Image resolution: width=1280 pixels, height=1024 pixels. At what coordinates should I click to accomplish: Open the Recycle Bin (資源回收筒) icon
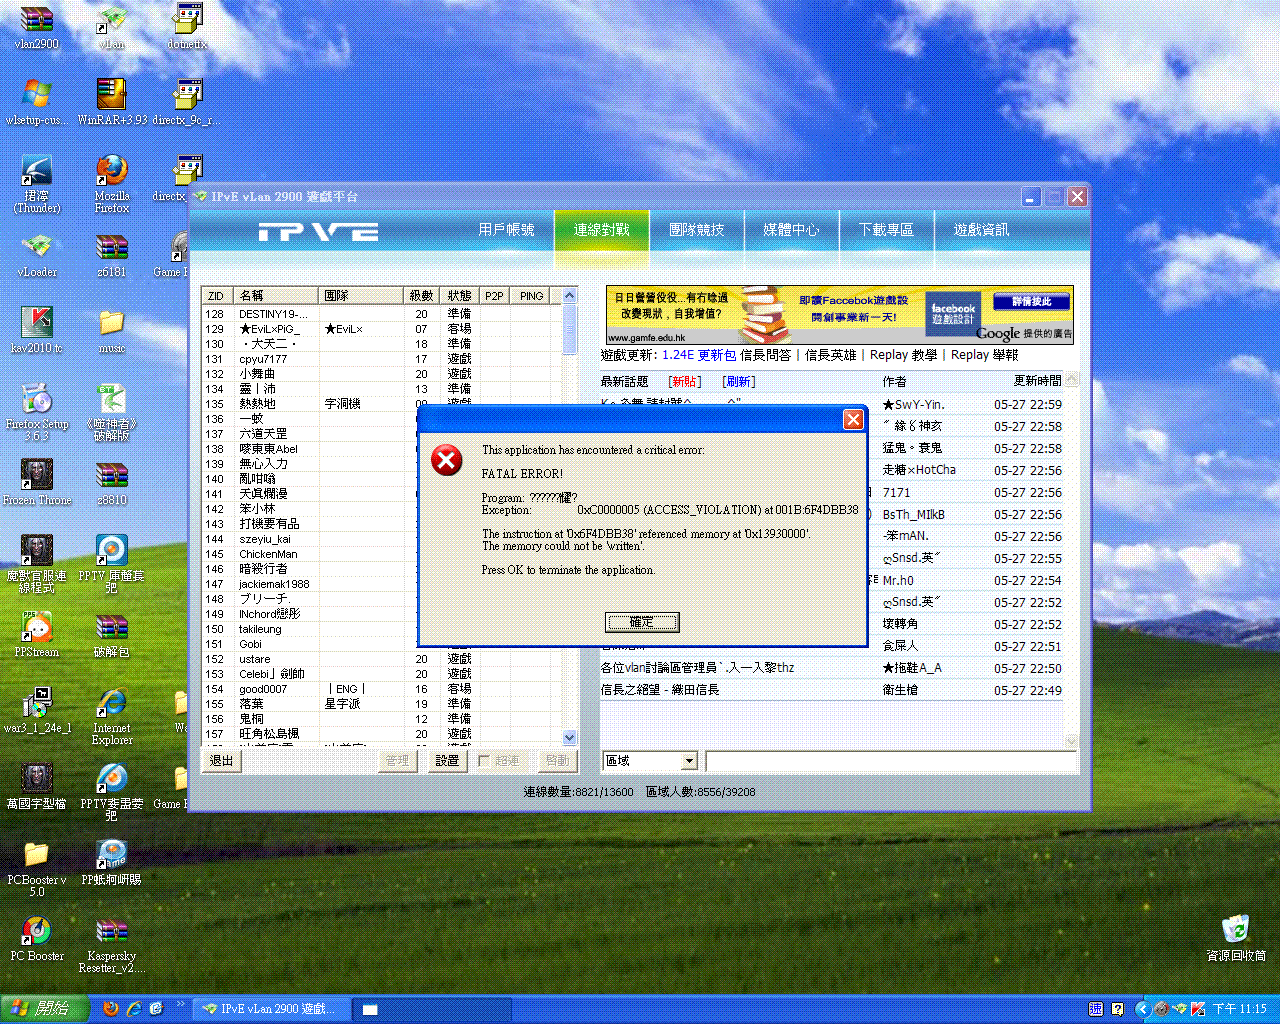[x=1235, y=930]
